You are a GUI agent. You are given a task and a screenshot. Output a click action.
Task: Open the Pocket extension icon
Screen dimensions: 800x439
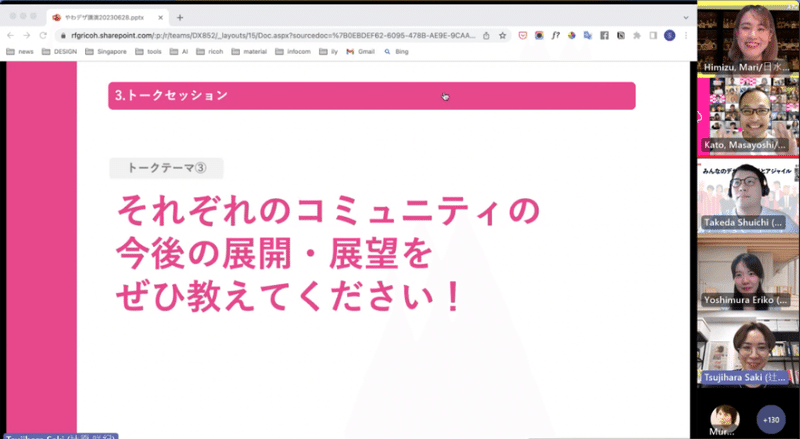tap(522, 35)
